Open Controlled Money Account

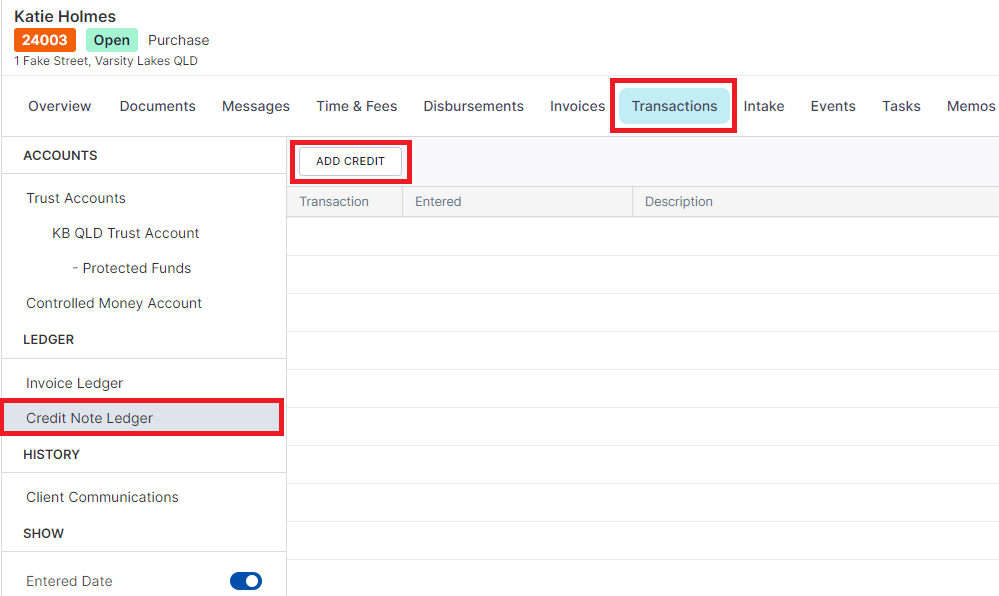point(114,303)
